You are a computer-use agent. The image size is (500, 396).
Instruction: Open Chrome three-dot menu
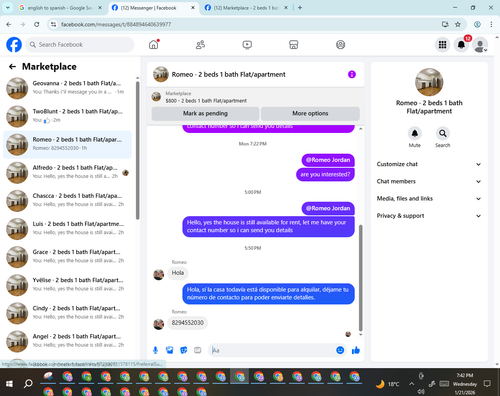click(491, 24)
